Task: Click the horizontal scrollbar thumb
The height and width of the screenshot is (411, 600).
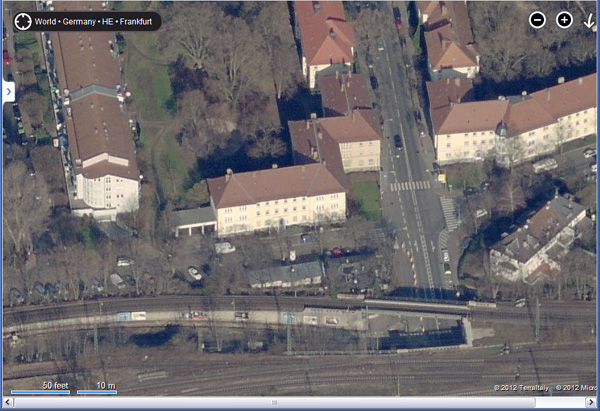Action: pyautogui.click(x=274, y=402)
